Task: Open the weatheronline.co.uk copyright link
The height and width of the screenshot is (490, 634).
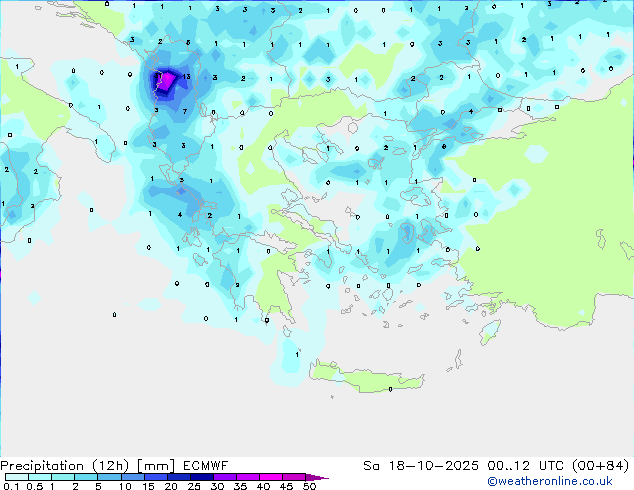Action: 549,481
